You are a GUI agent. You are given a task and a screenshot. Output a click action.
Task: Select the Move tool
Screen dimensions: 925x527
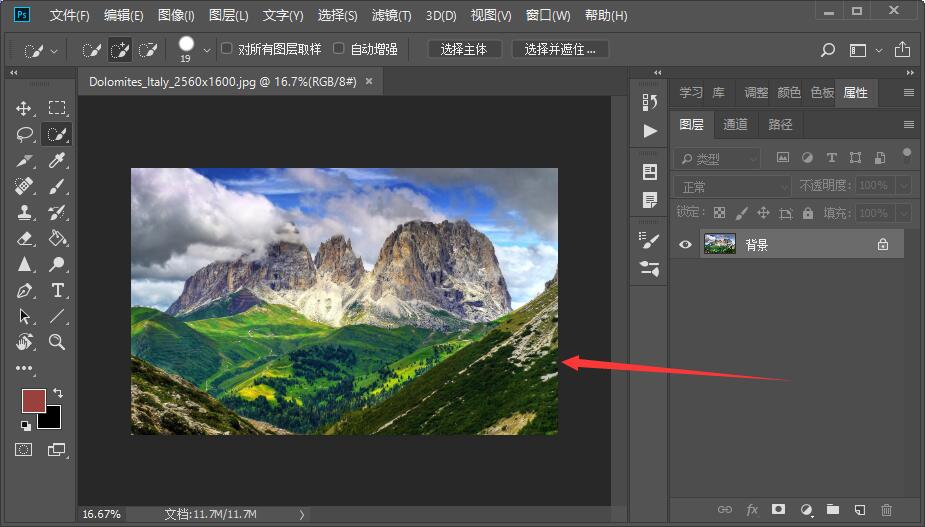[24, 108]
